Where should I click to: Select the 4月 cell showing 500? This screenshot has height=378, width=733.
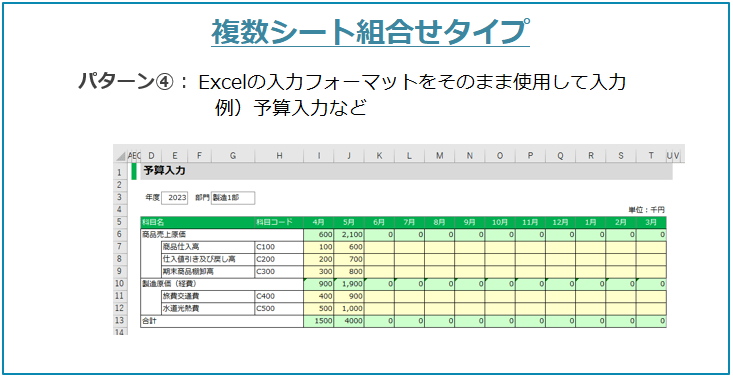[x=318, y=308]
